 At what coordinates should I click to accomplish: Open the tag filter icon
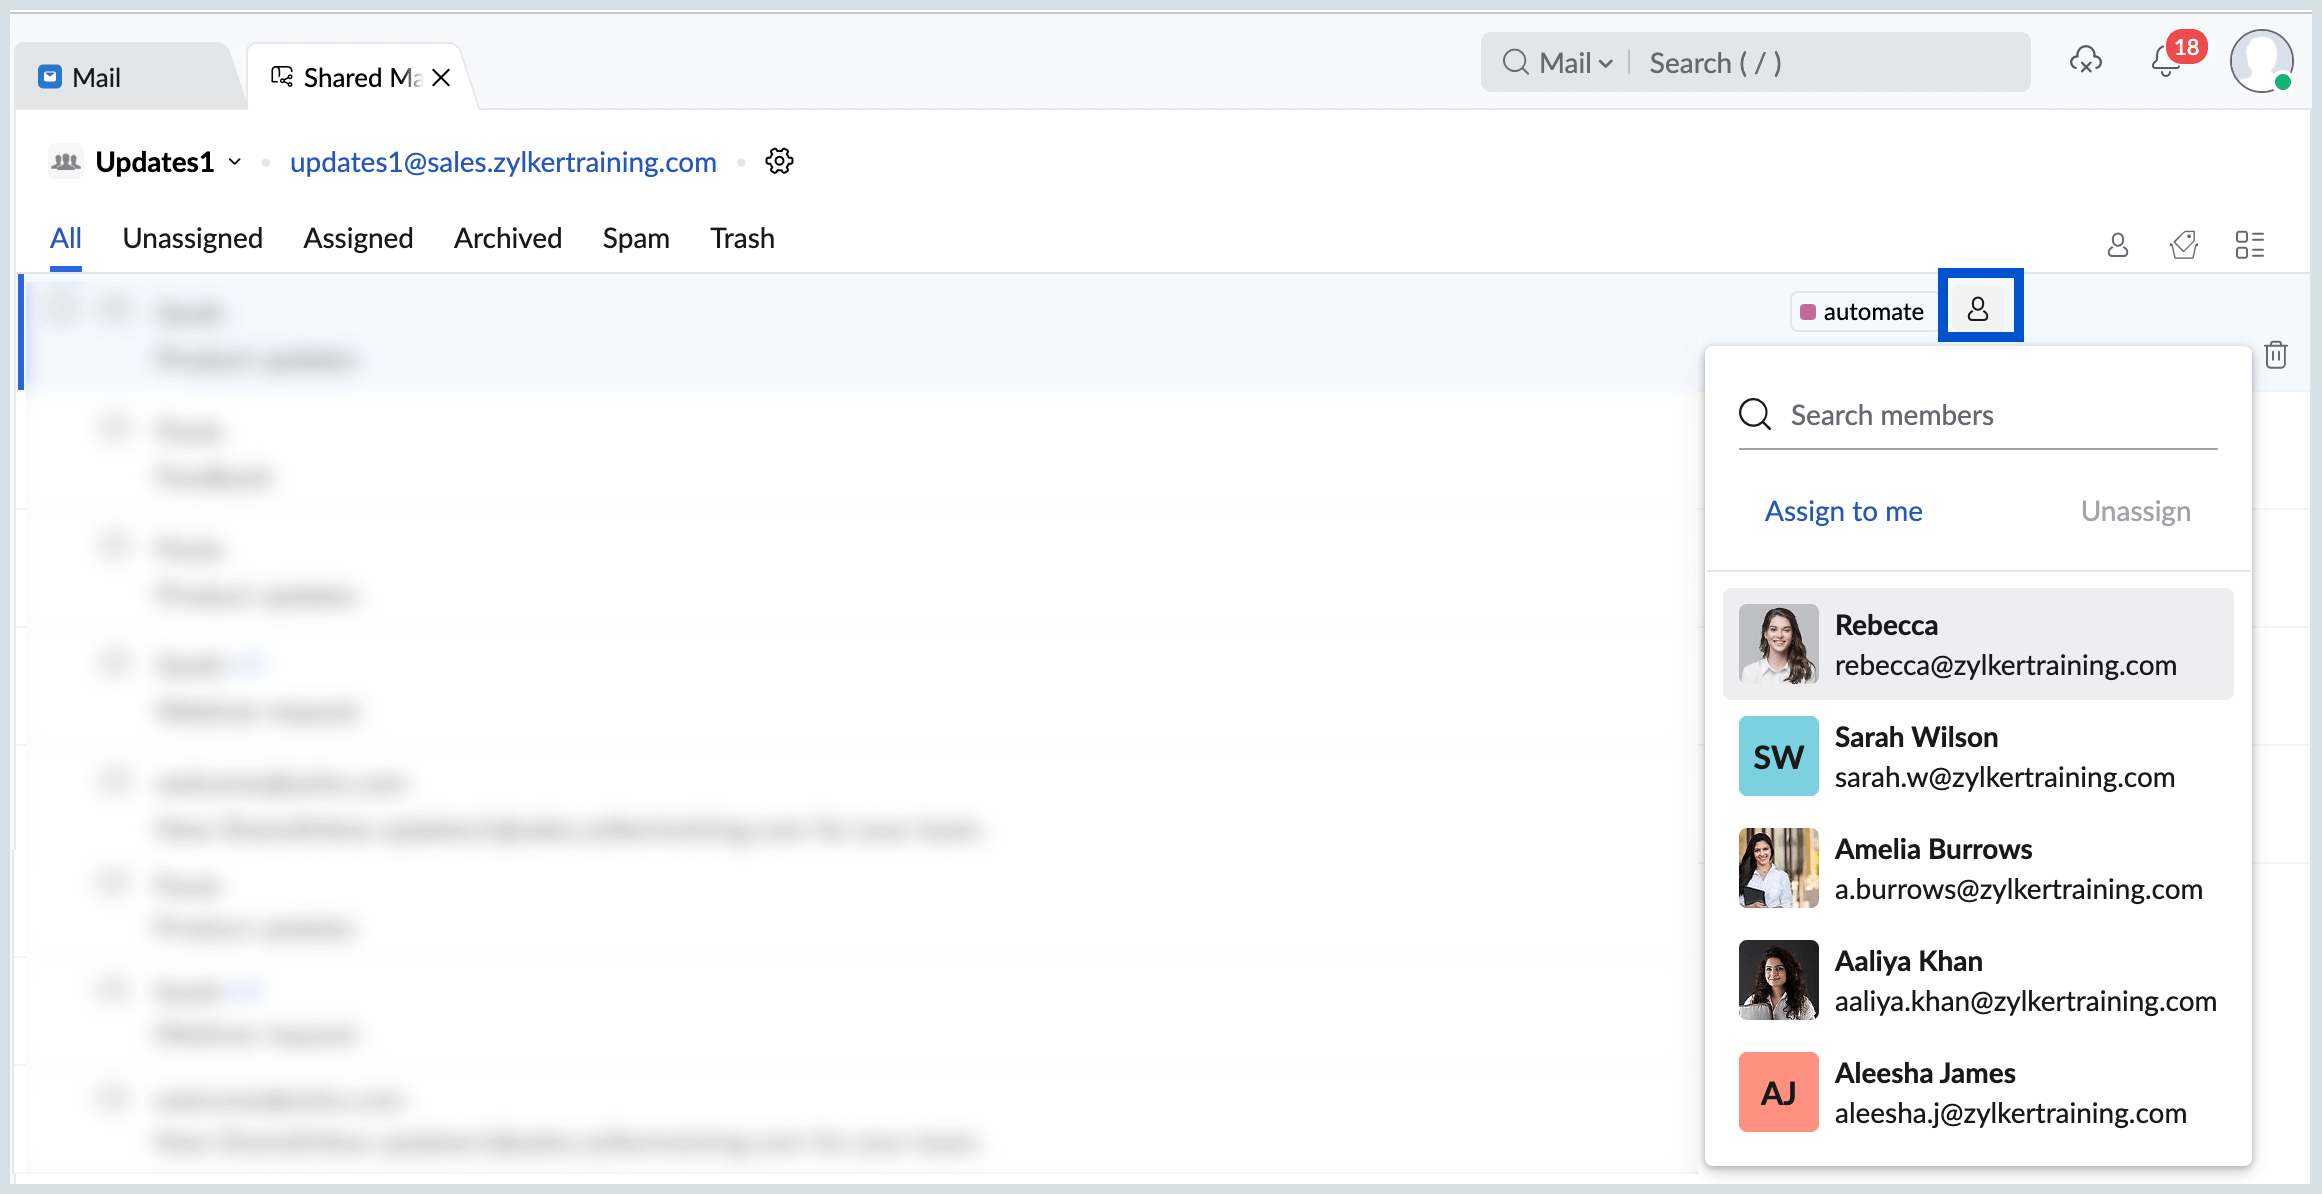2183,245
